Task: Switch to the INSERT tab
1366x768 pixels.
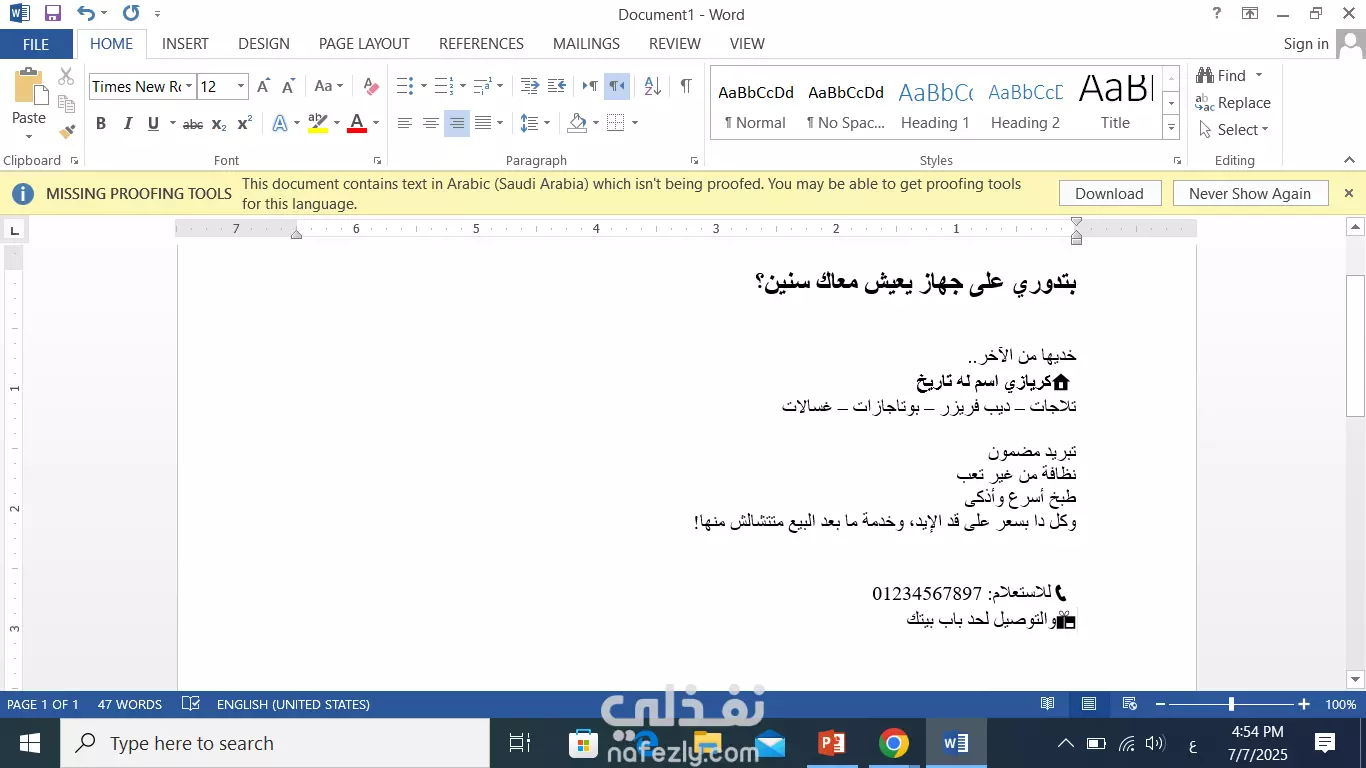Action: pyautogui.click(x=185, y=44)
